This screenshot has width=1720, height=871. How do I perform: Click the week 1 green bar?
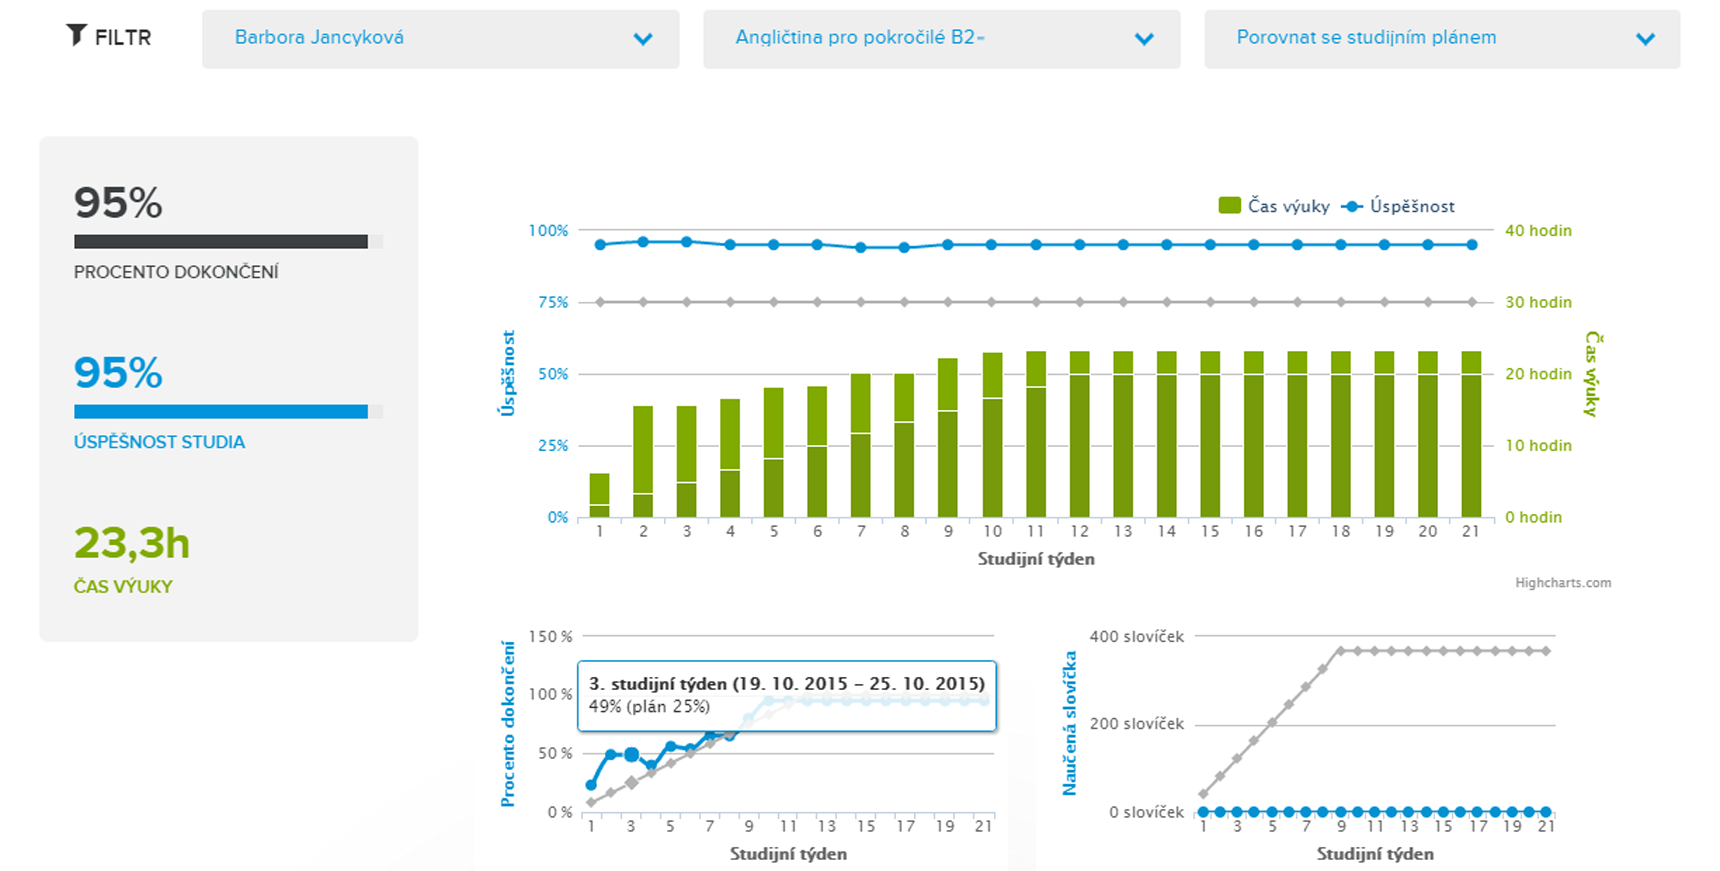point(599,495)
